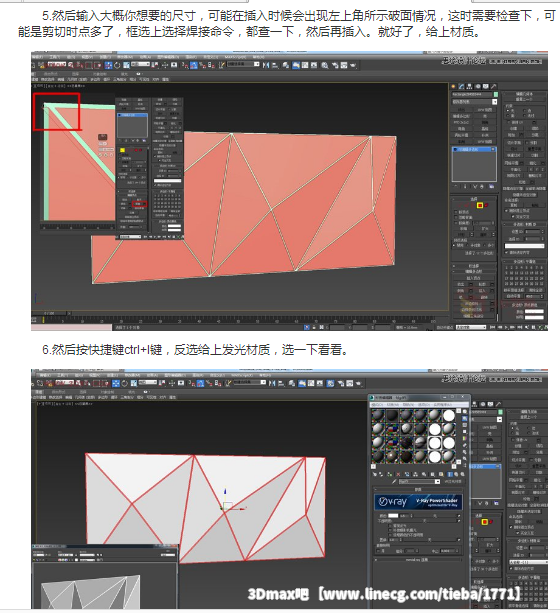Collapse the Edit Polygons rollout in first screenshot
This screenshot has height=613, width=560.
click(474, 272)
